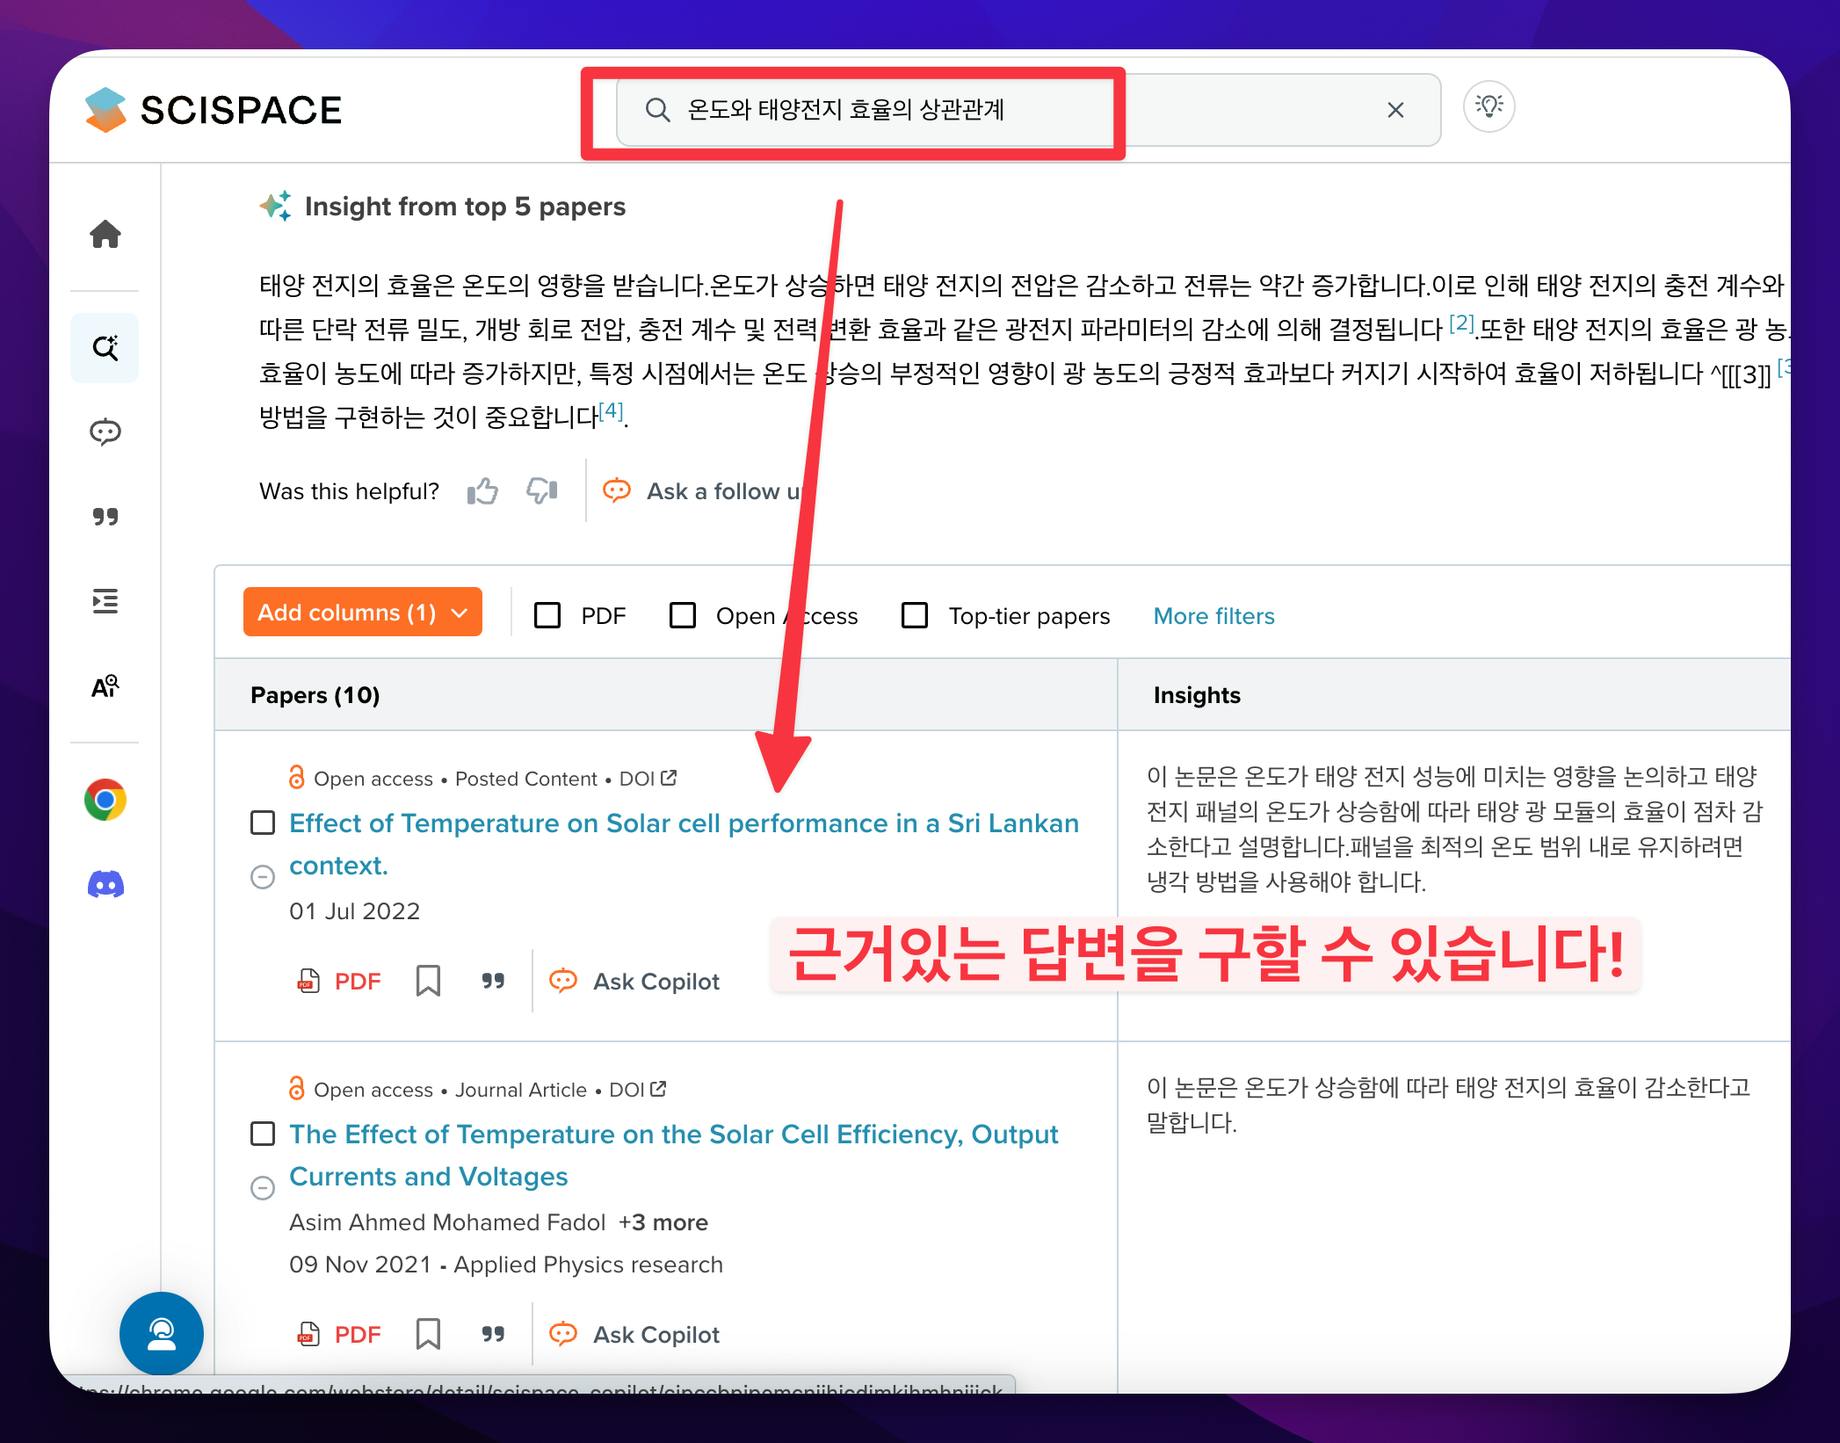
Task: Open the indented list sidebar icon
Action: [105, 601]
